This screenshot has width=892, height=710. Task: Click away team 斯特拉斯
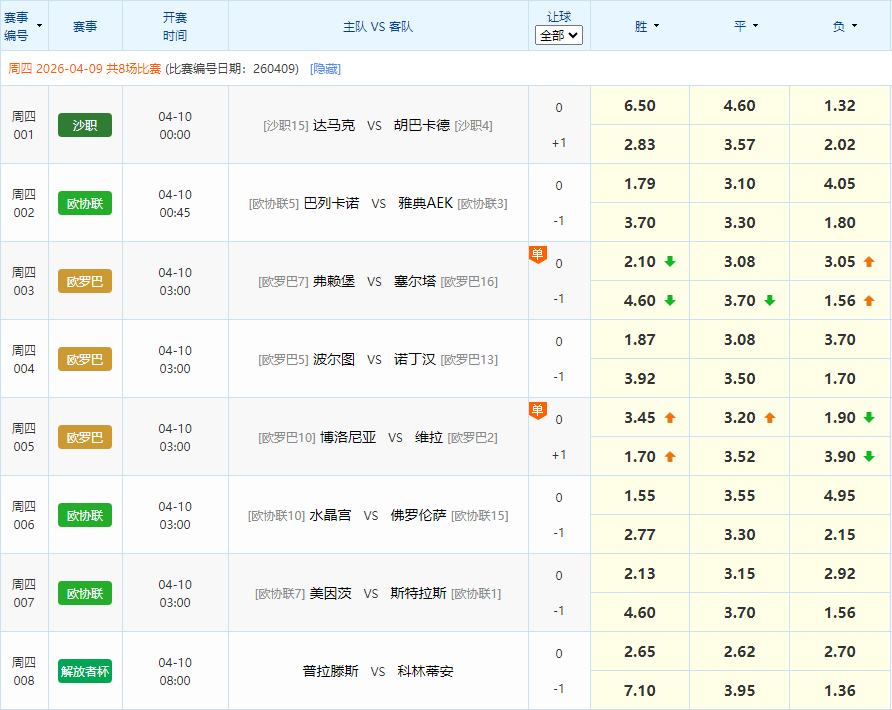point(419,593)
